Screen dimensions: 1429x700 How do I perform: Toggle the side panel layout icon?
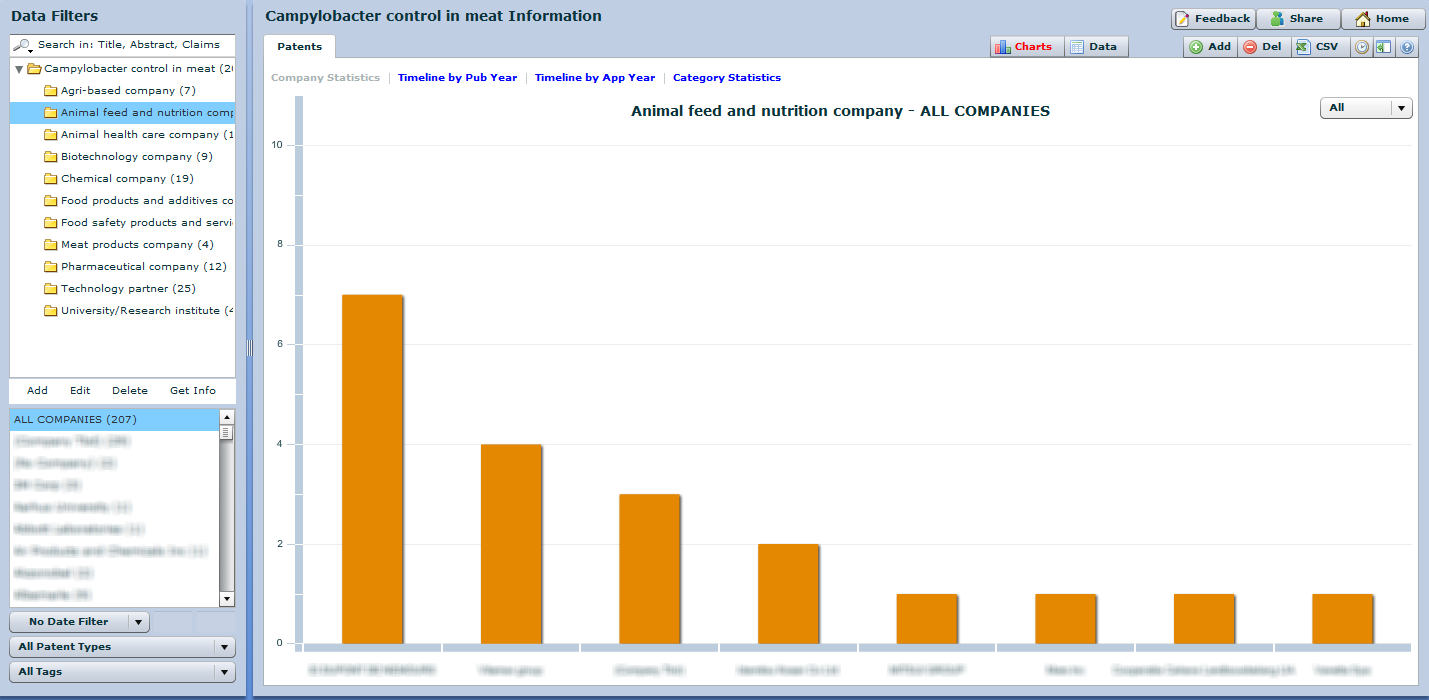point(1383,47)
